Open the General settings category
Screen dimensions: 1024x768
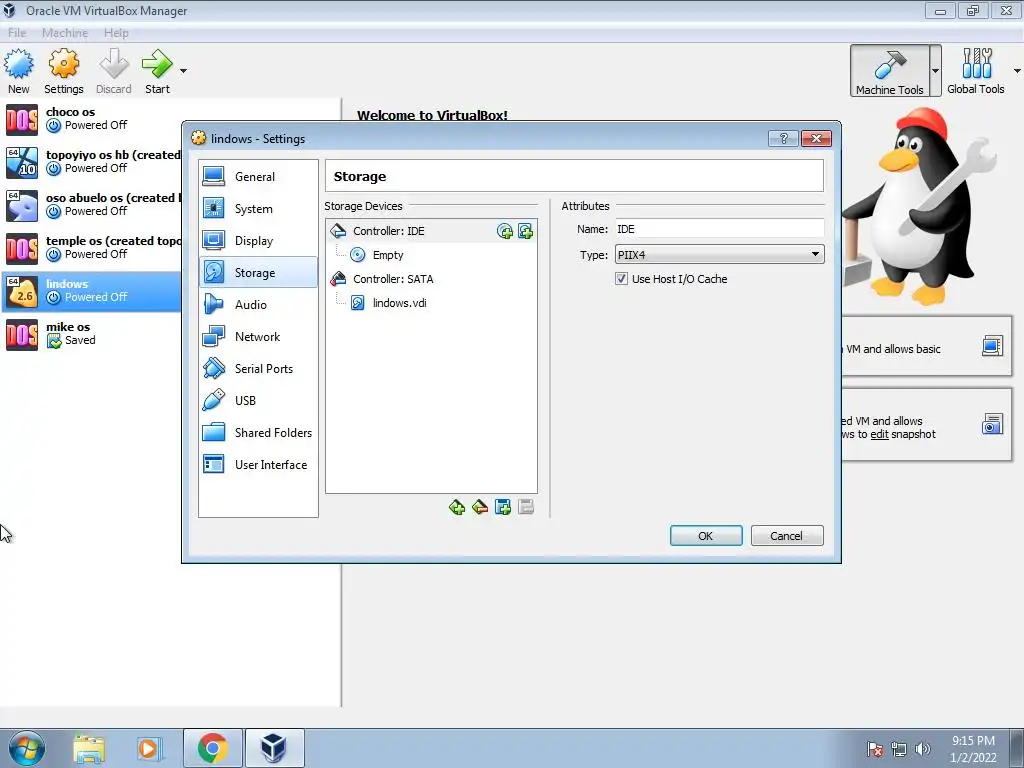point(258,177)
